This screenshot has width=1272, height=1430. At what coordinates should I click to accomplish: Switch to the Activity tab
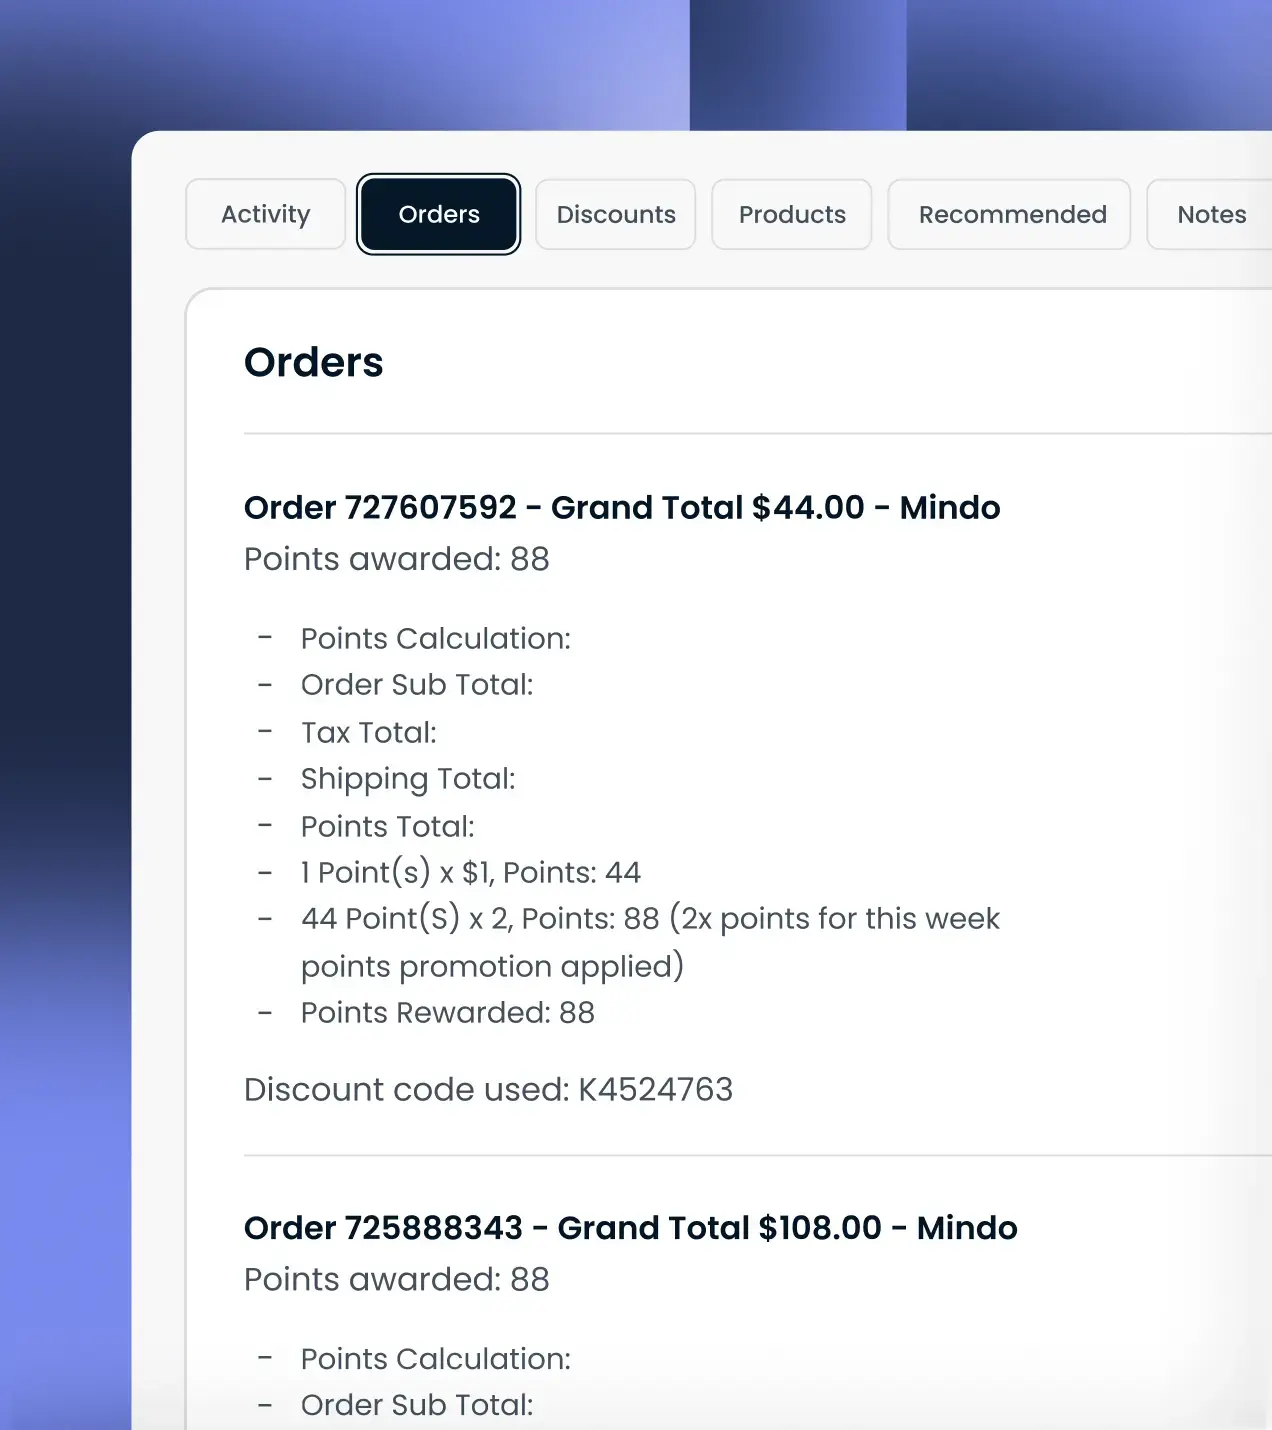click(265, 214)
